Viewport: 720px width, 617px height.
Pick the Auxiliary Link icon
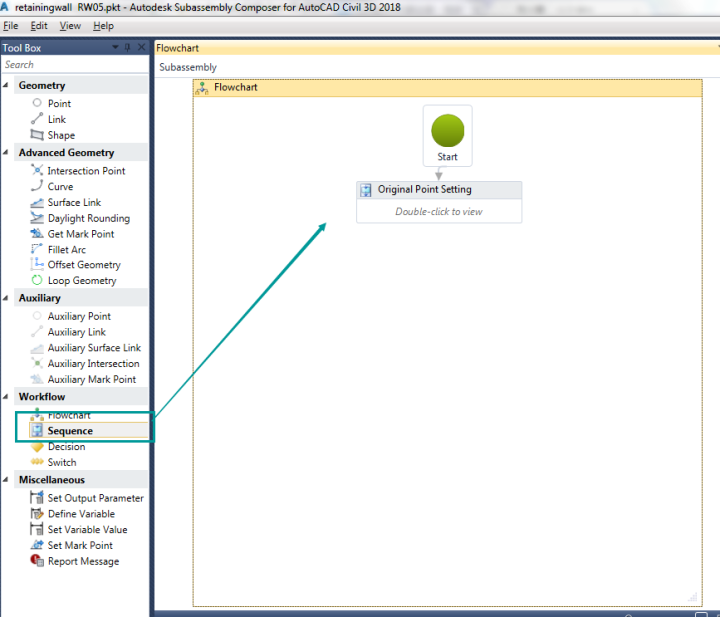37,331
